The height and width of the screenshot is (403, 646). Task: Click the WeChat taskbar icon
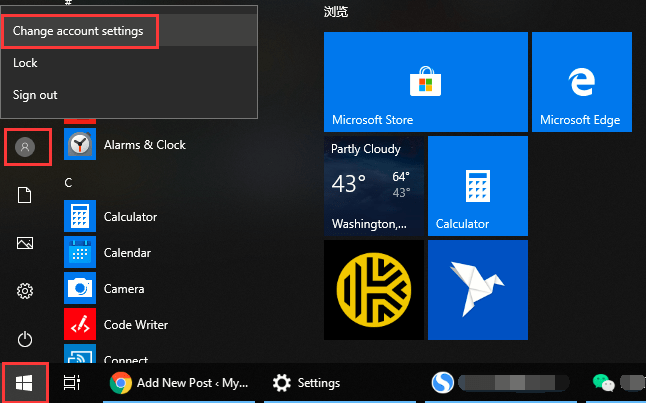(x=603, y=382)
